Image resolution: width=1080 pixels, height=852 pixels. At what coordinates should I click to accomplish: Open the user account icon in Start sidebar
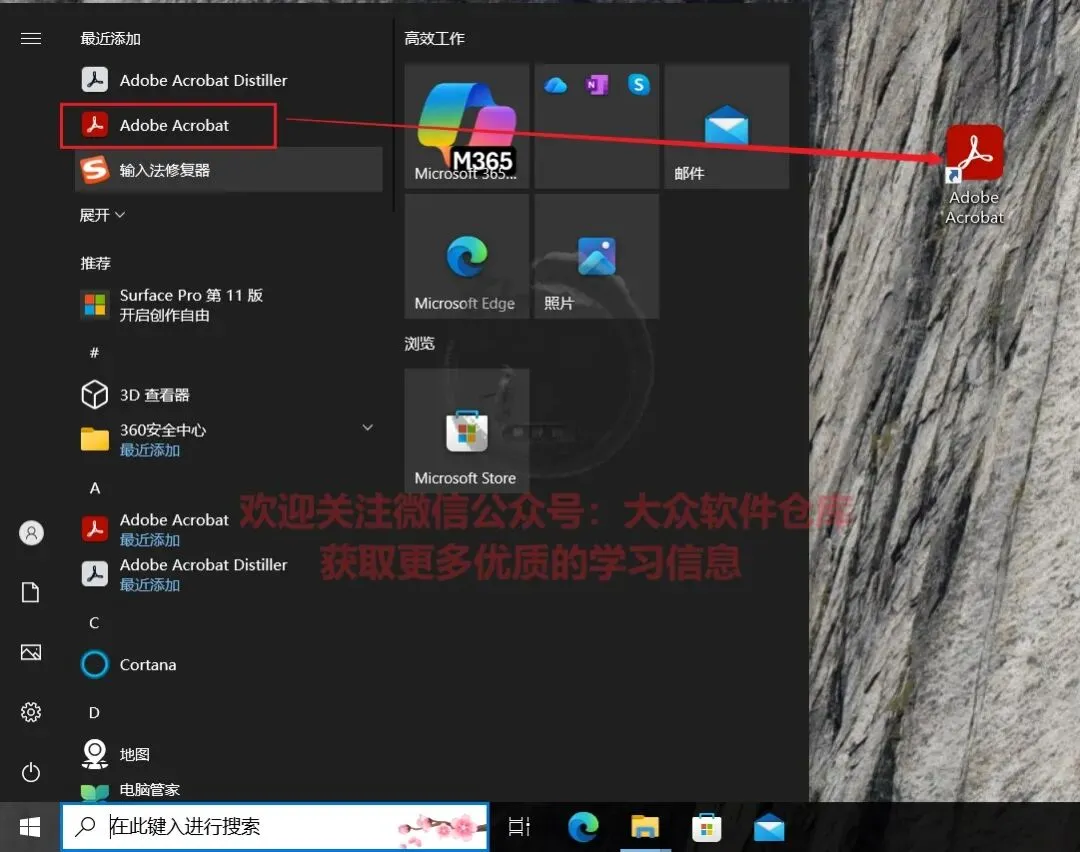(x=31, y=533)
